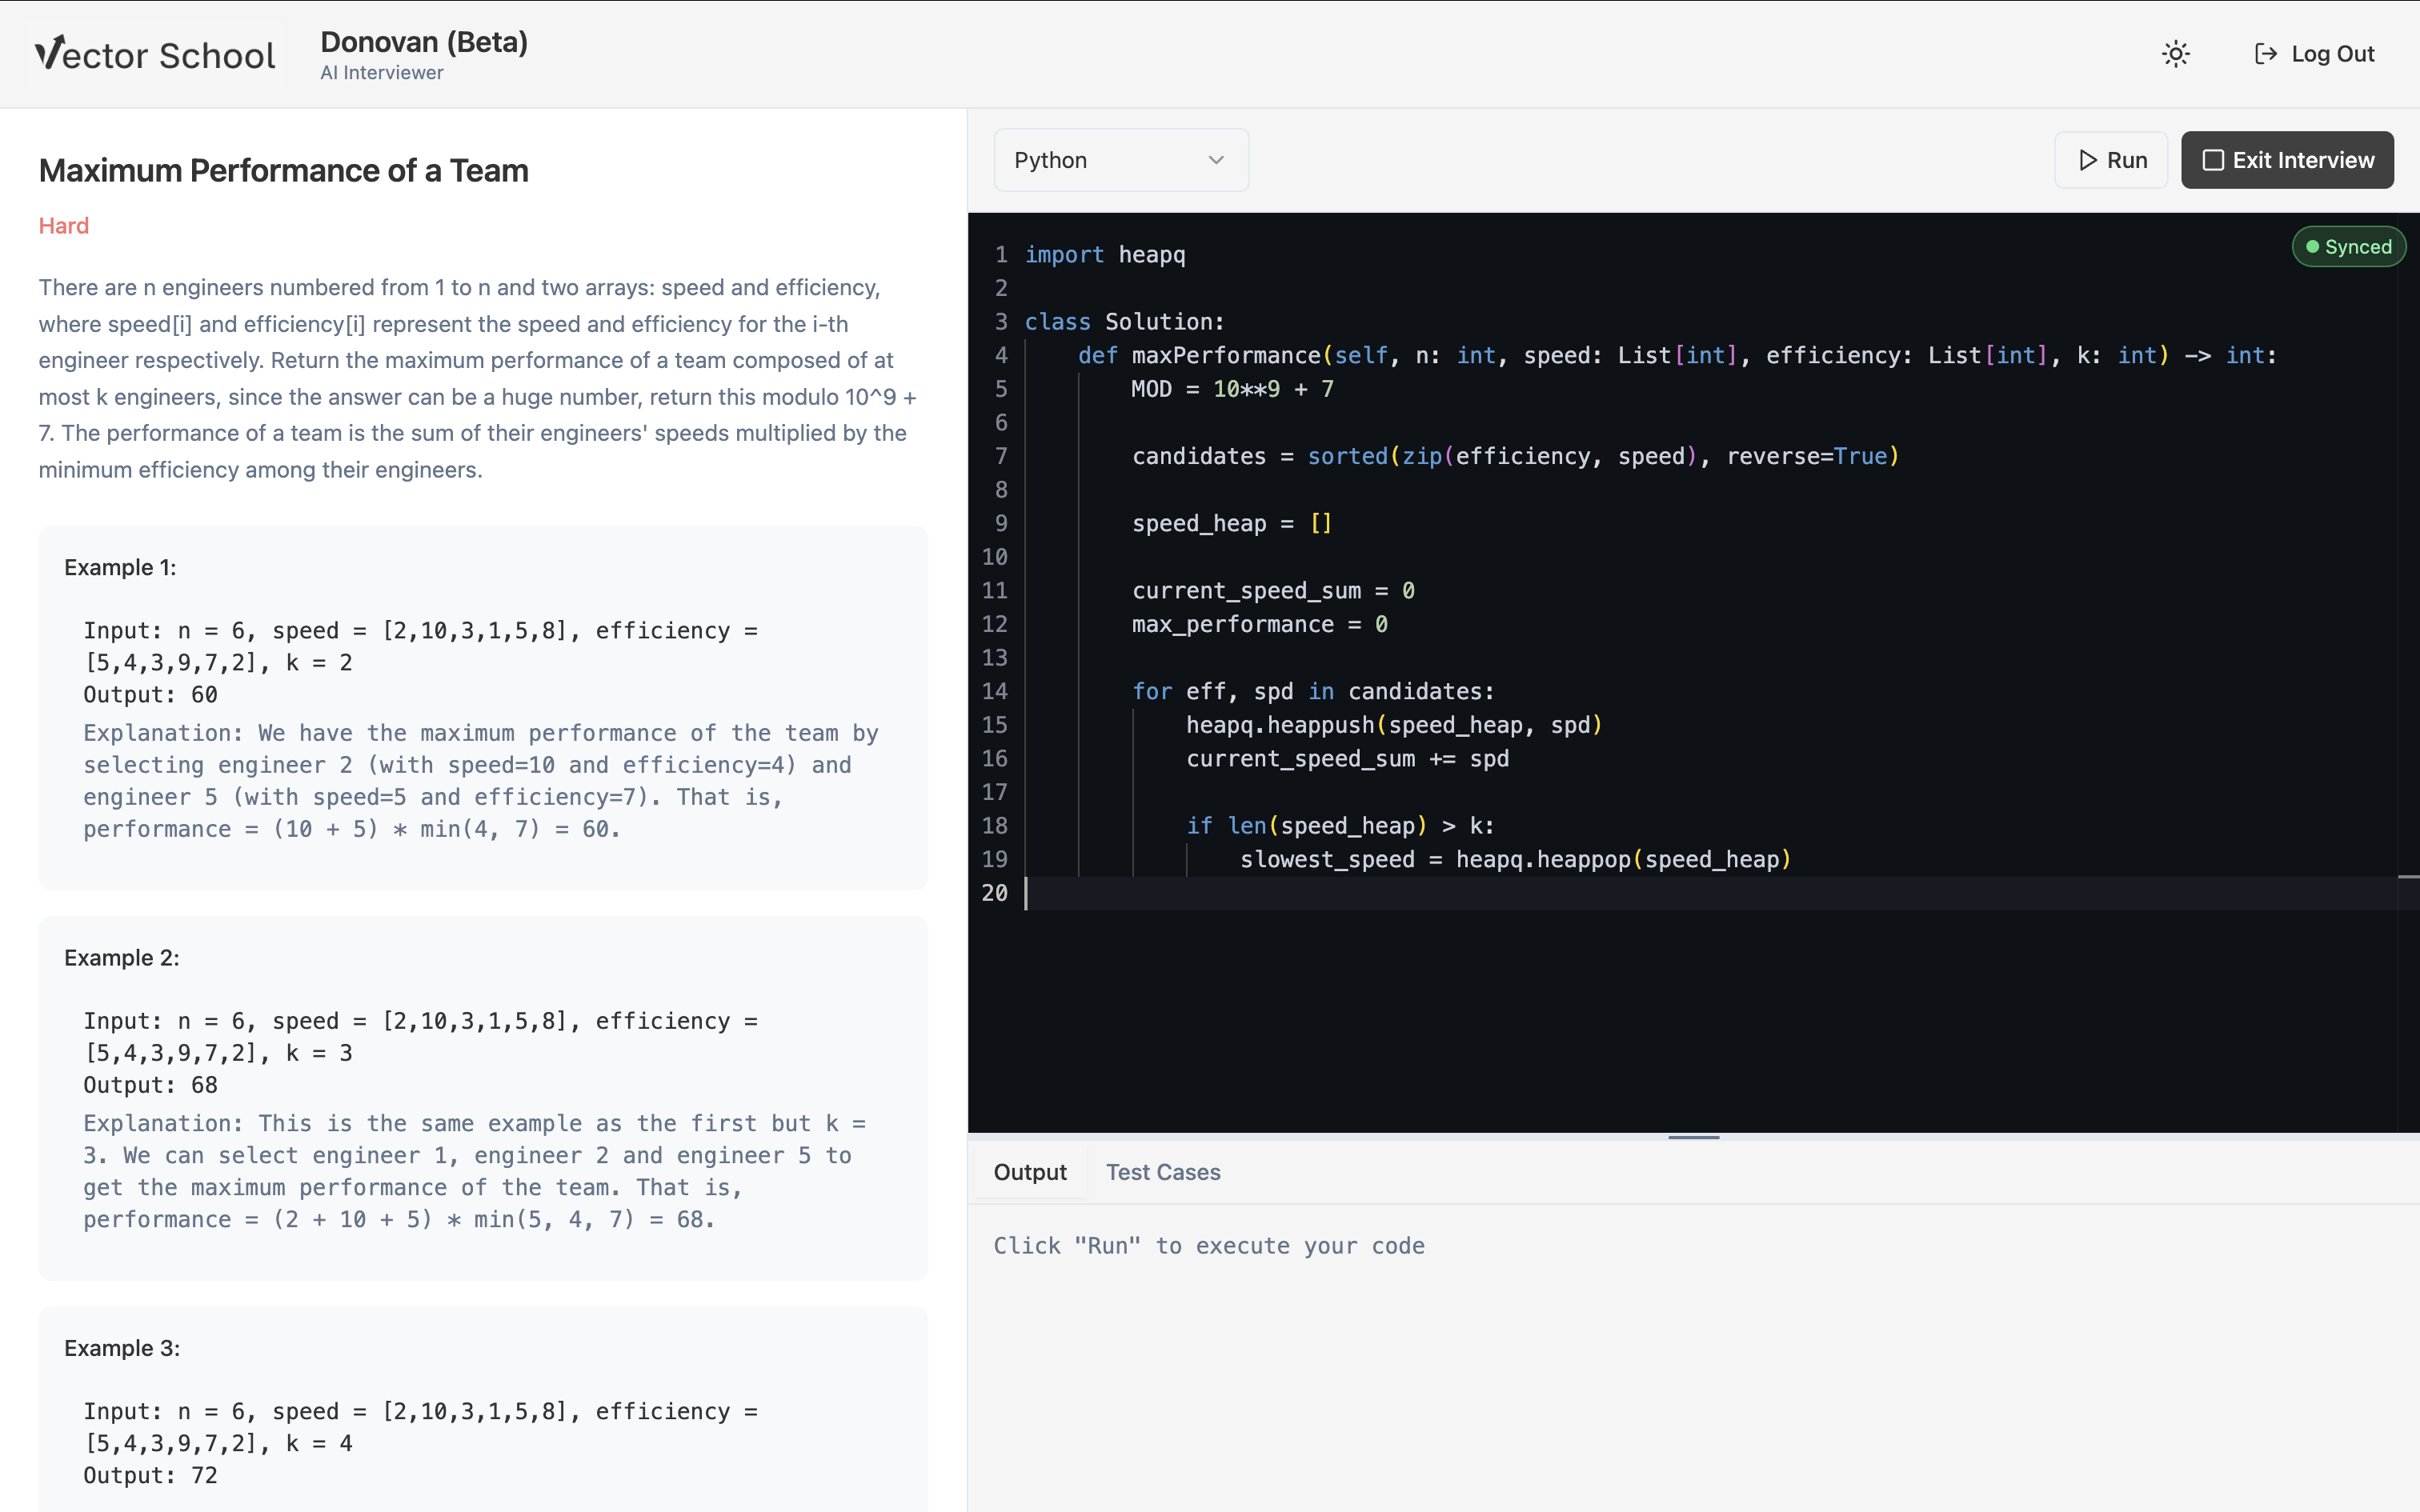
Task: Switch to the Test Cases tab
Action: click(1163, 1172)
